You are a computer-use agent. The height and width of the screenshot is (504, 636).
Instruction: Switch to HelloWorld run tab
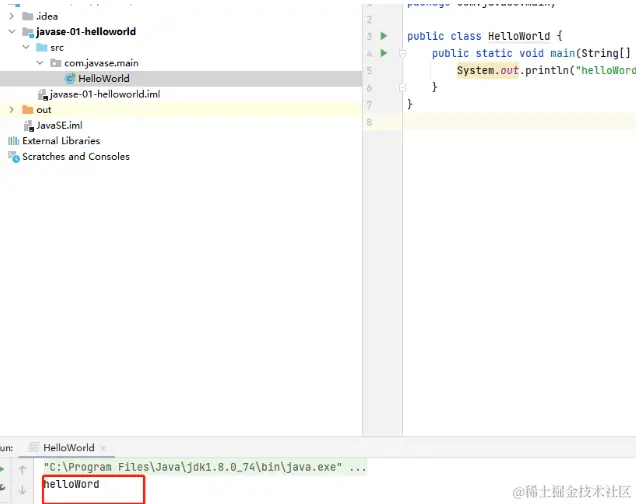click(x=69, y=448)
